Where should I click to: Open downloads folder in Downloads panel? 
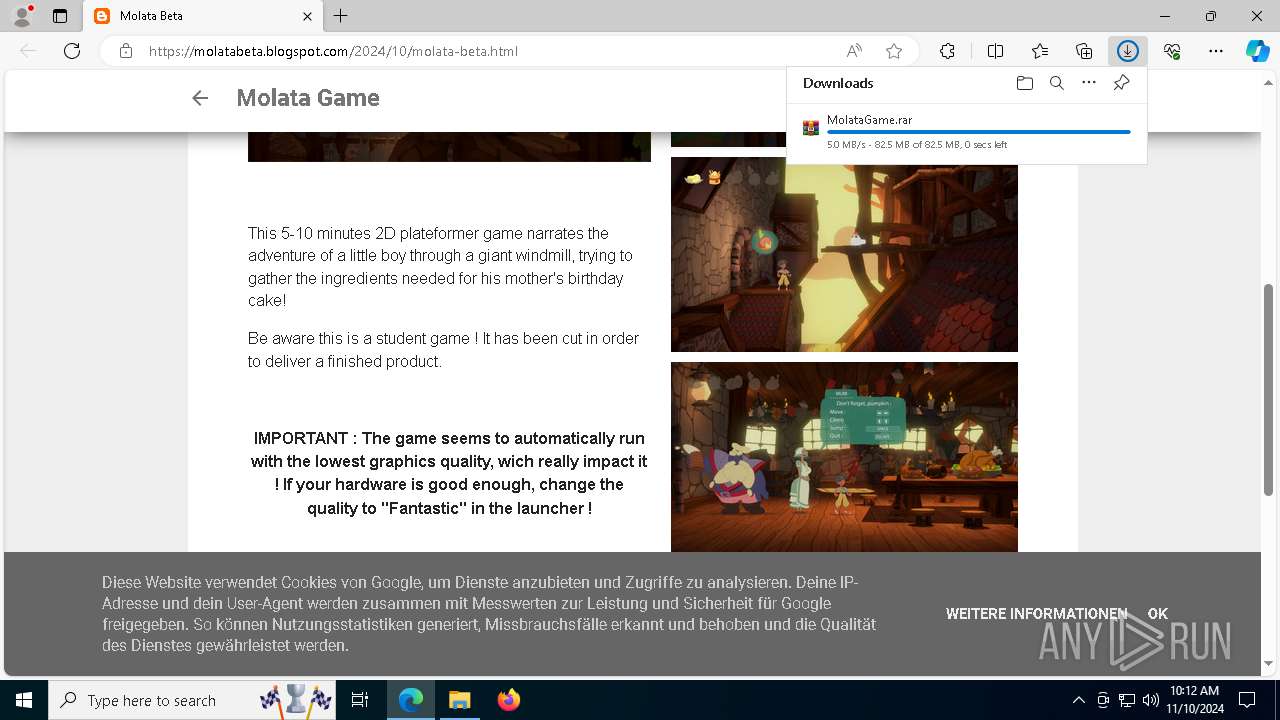(1024, 83)
